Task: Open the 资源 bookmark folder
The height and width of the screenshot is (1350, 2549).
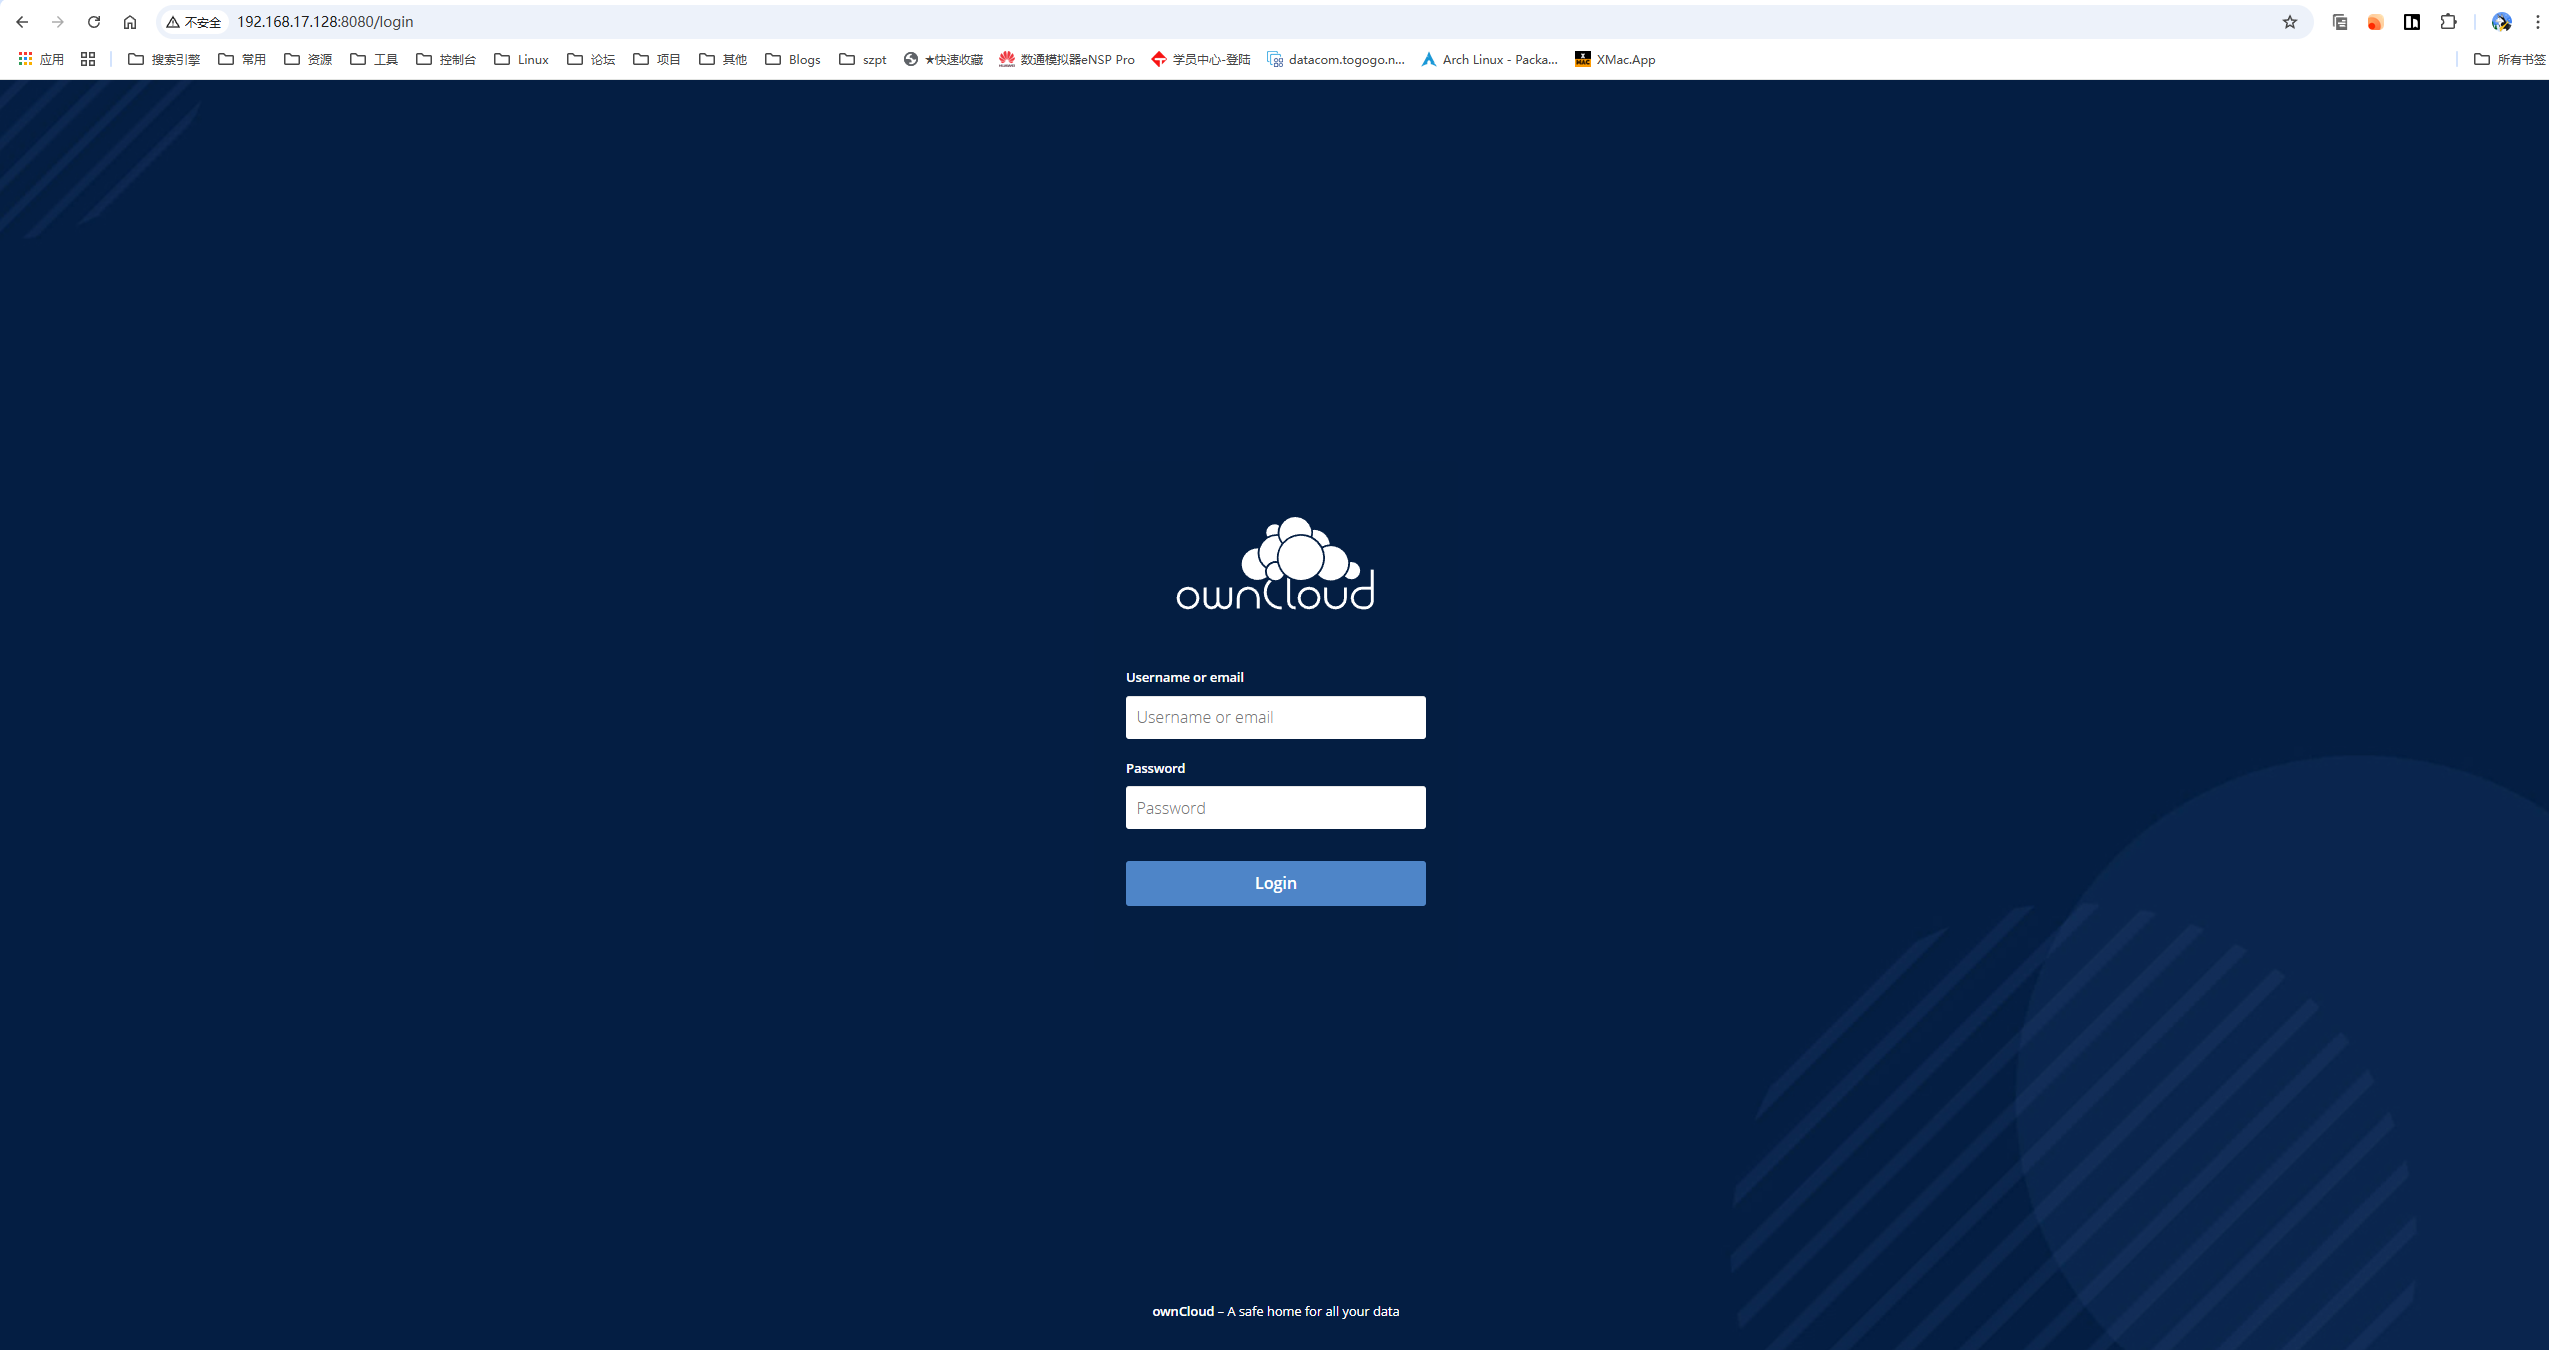Action: pyautogui.click(x=308, y=59)
